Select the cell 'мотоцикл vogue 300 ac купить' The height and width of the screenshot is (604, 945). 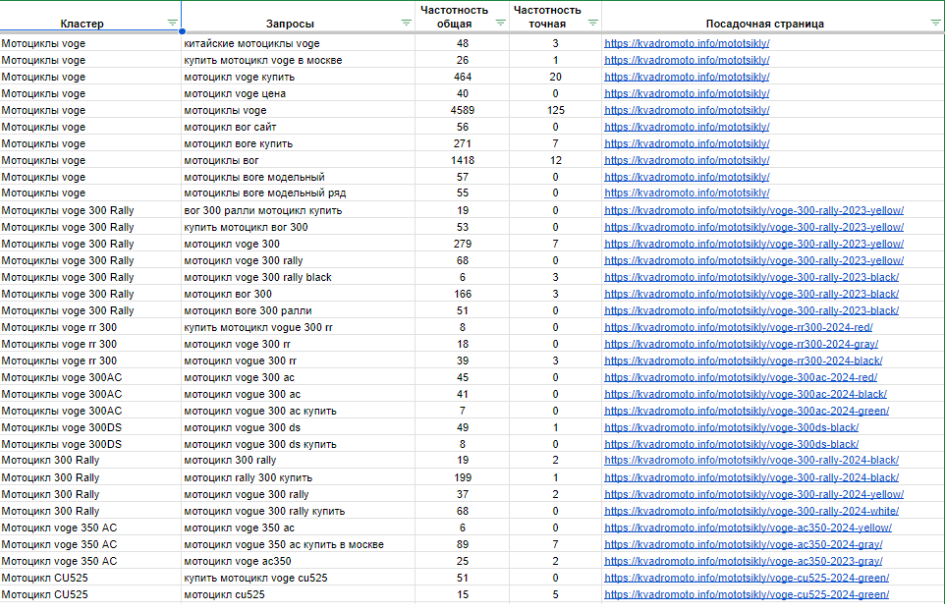298,411
